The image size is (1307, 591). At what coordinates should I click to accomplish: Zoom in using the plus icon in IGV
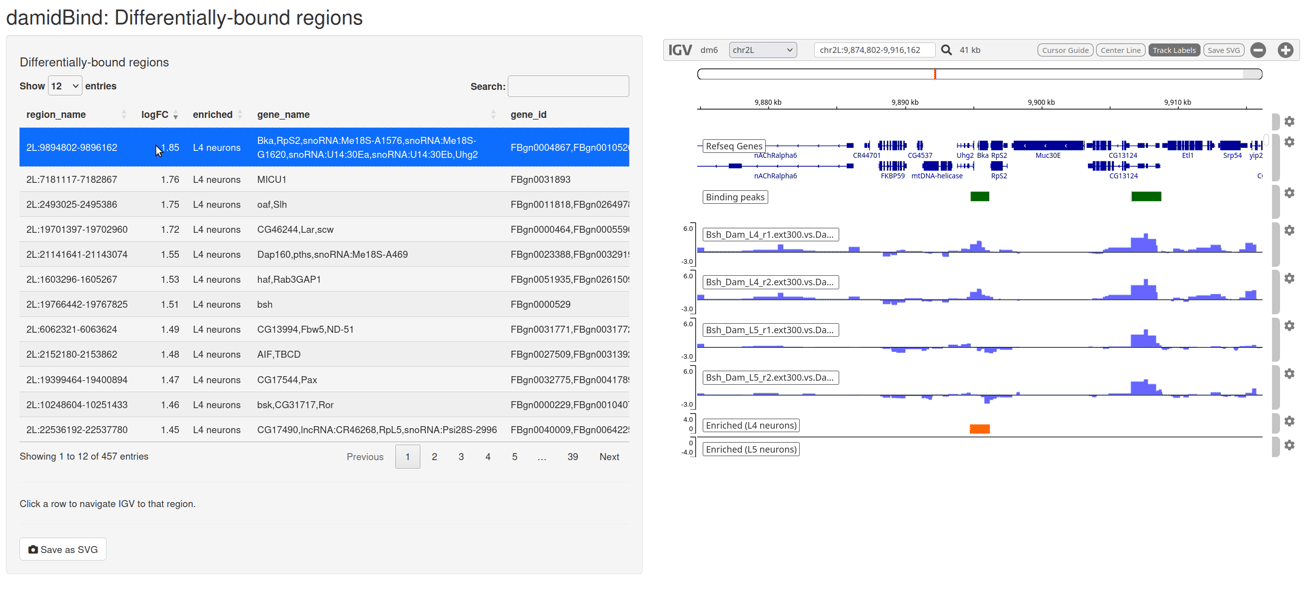[x=1286, y=49]
